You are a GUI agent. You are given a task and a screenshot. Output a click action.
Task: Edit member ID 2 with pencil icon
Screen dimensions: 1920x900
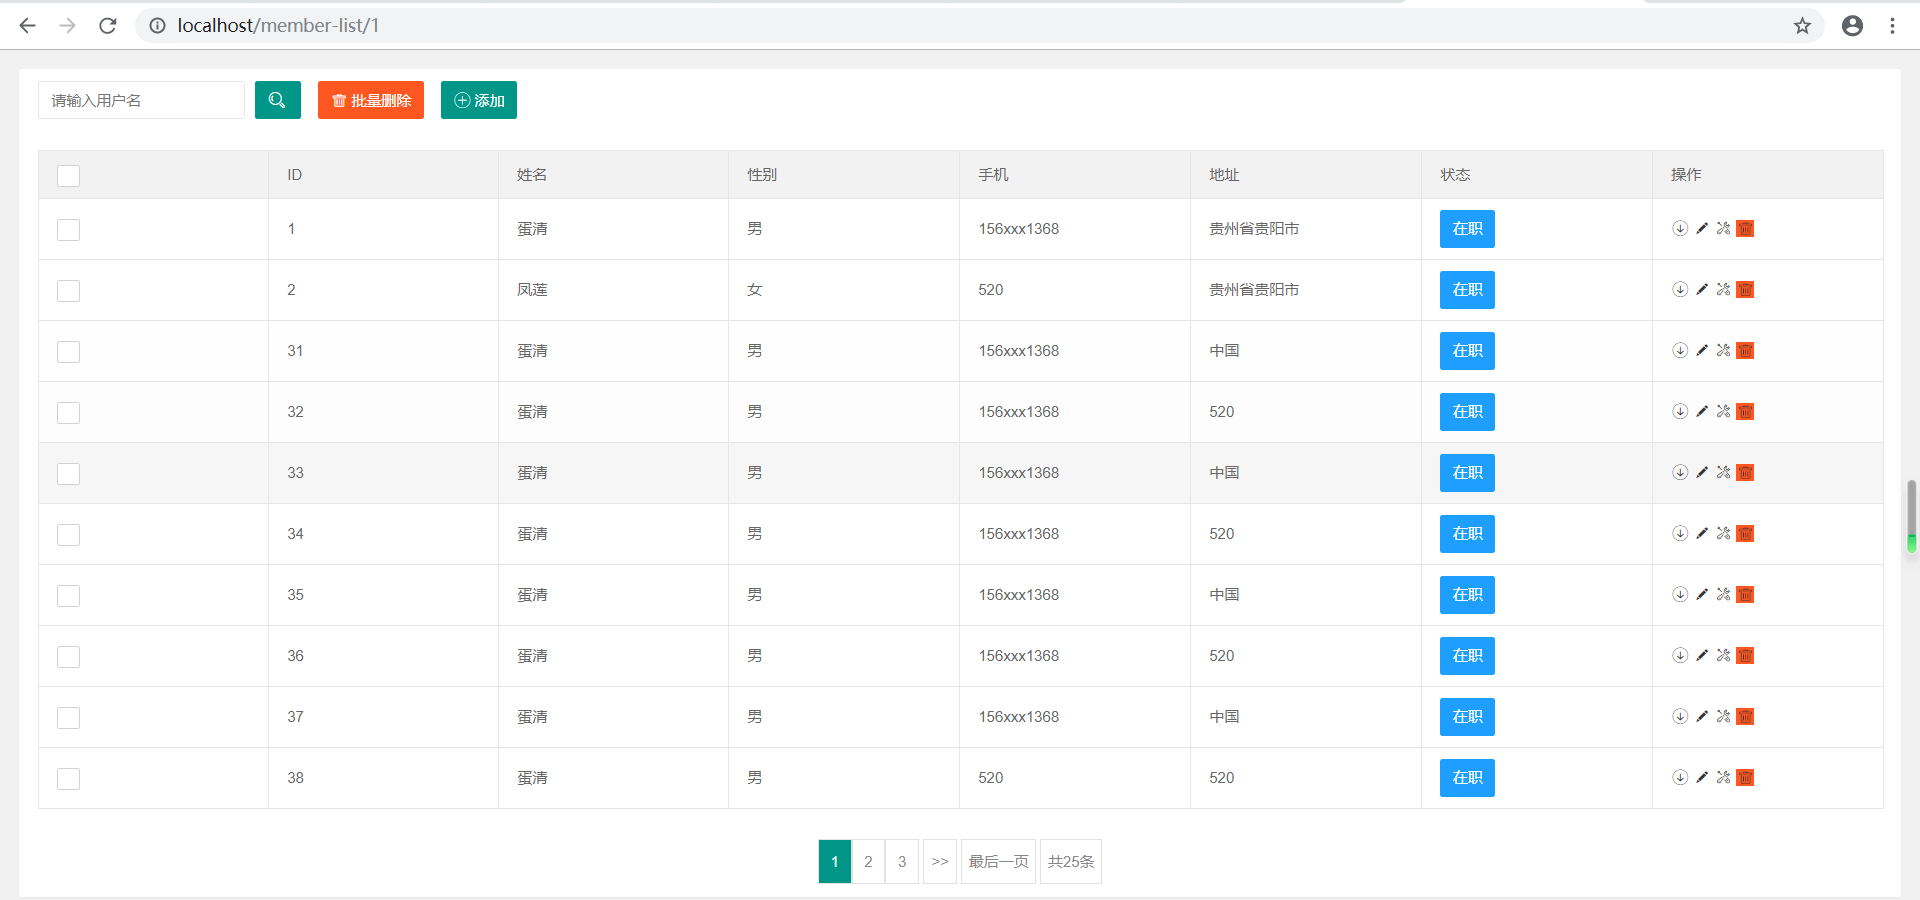1702,289
